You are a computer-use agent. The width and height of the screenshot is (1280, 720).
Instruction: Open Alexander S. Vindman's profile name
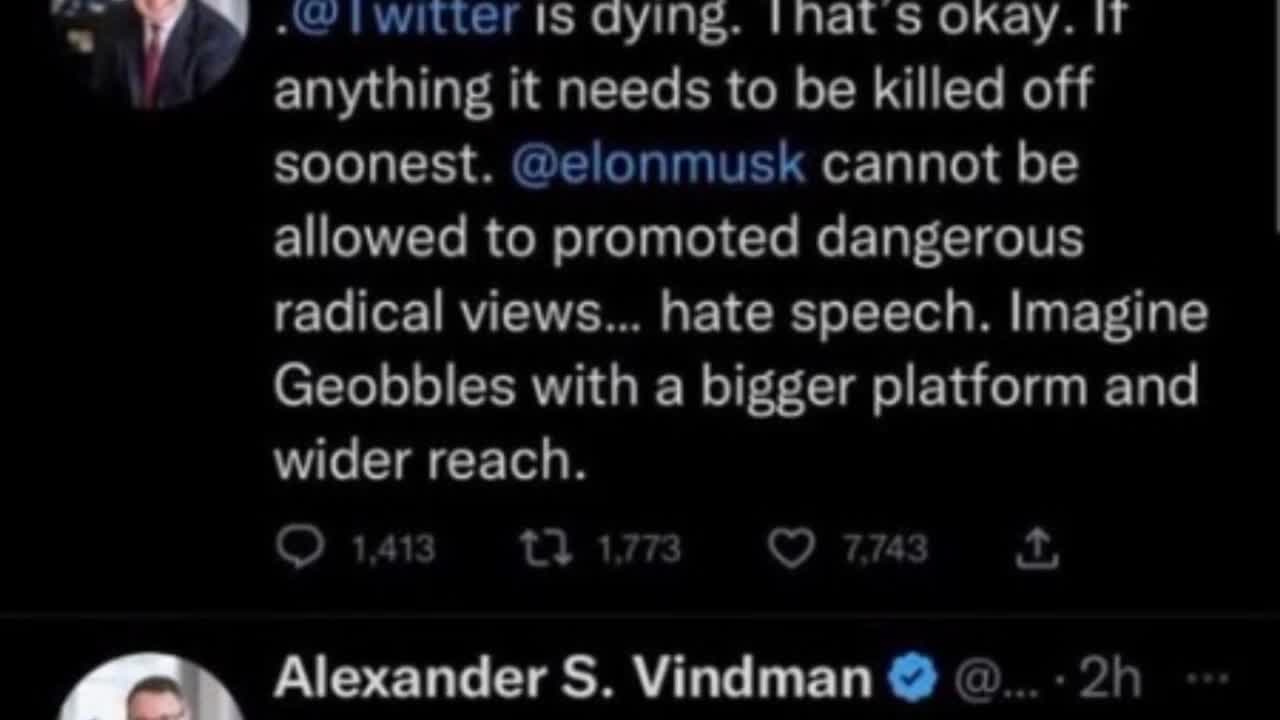(x=572, y=679)
